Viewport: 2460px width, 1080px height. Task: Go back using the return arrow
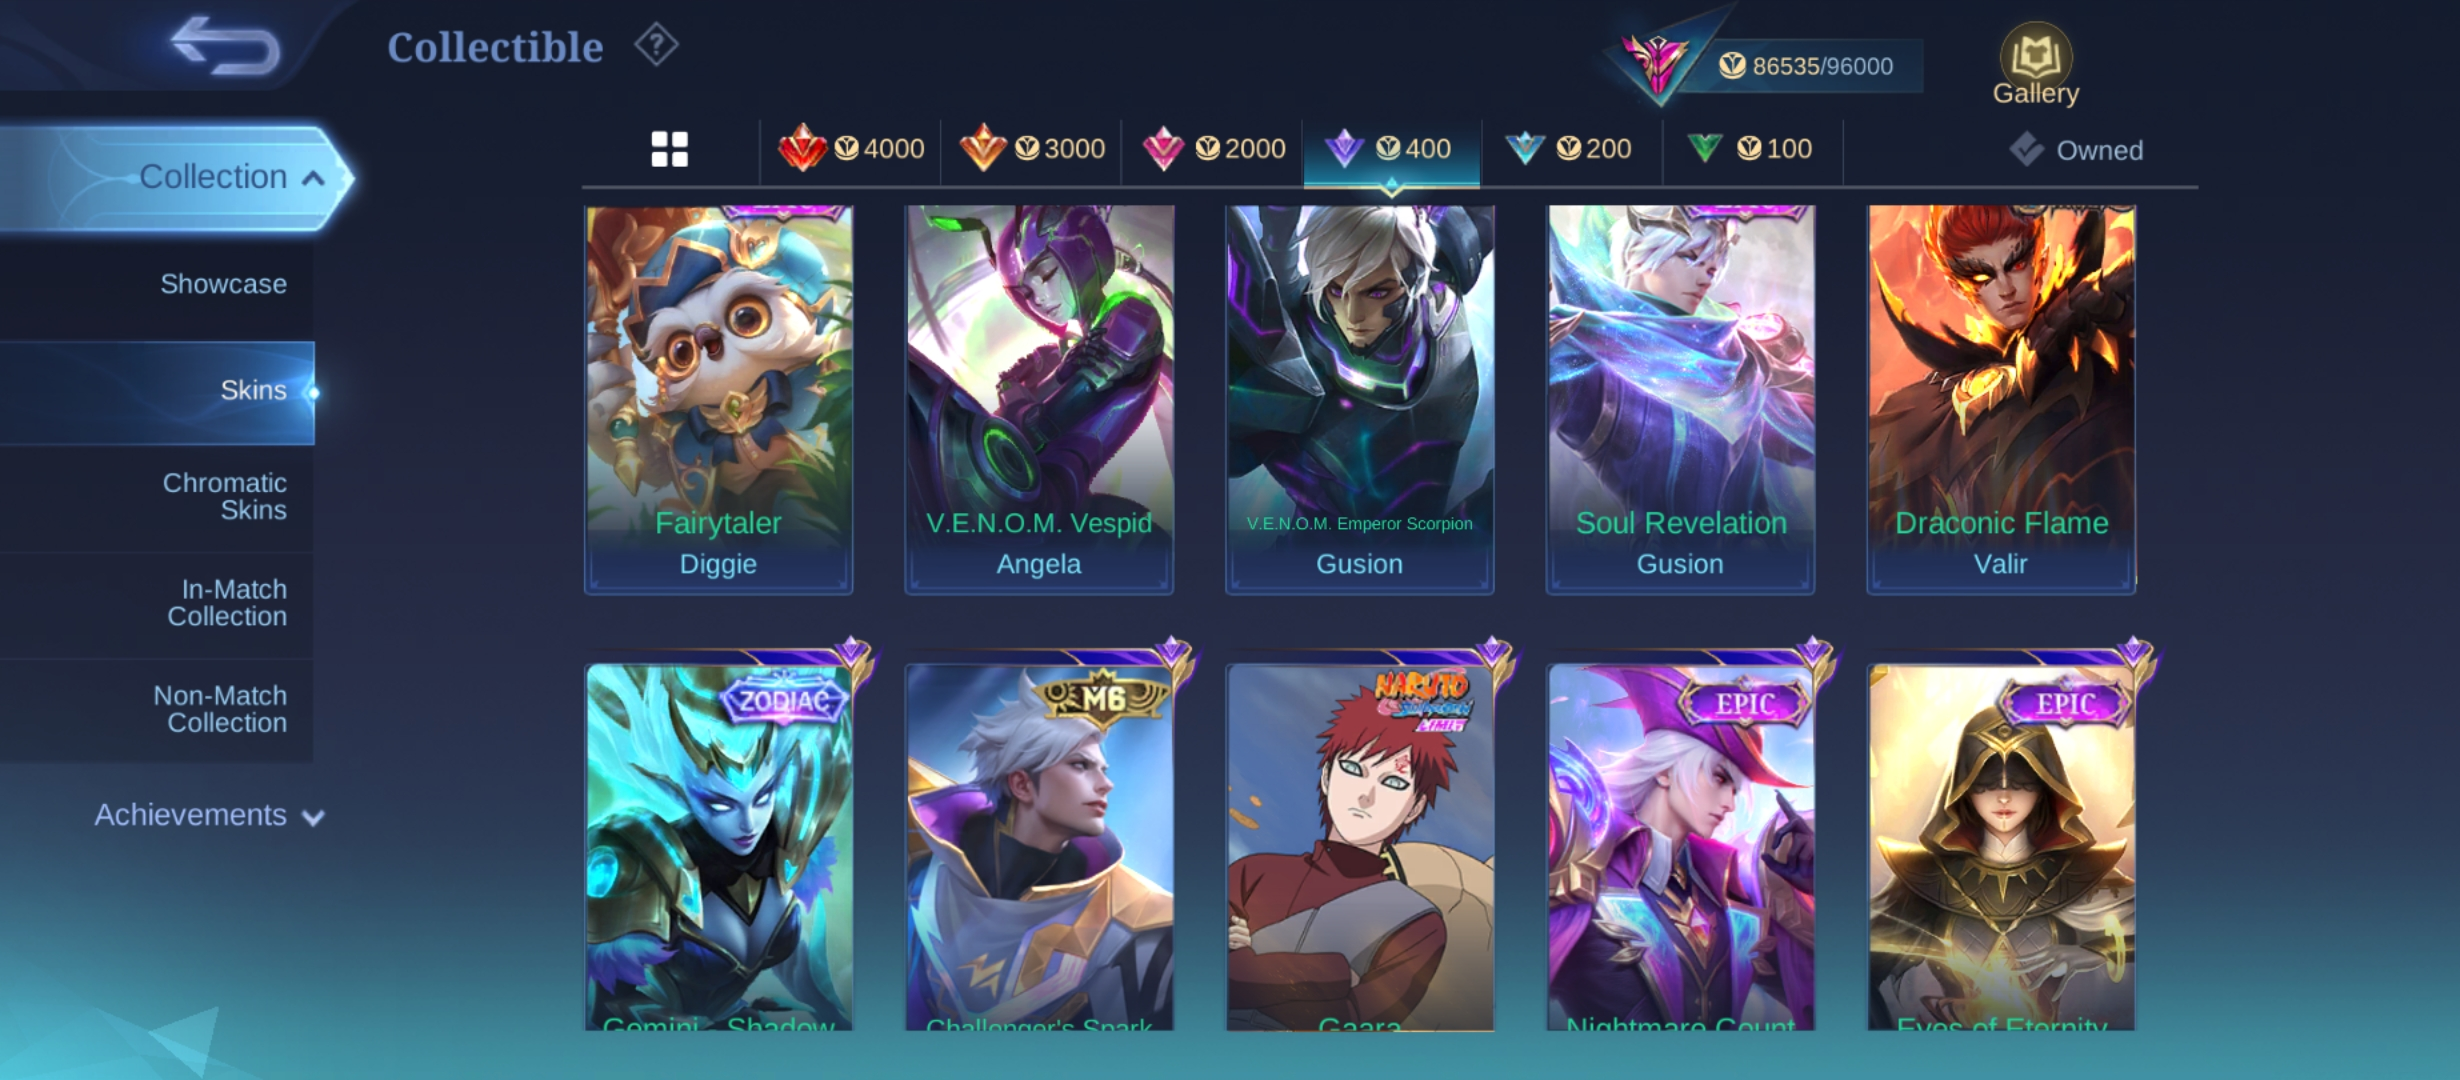[225, 46]
